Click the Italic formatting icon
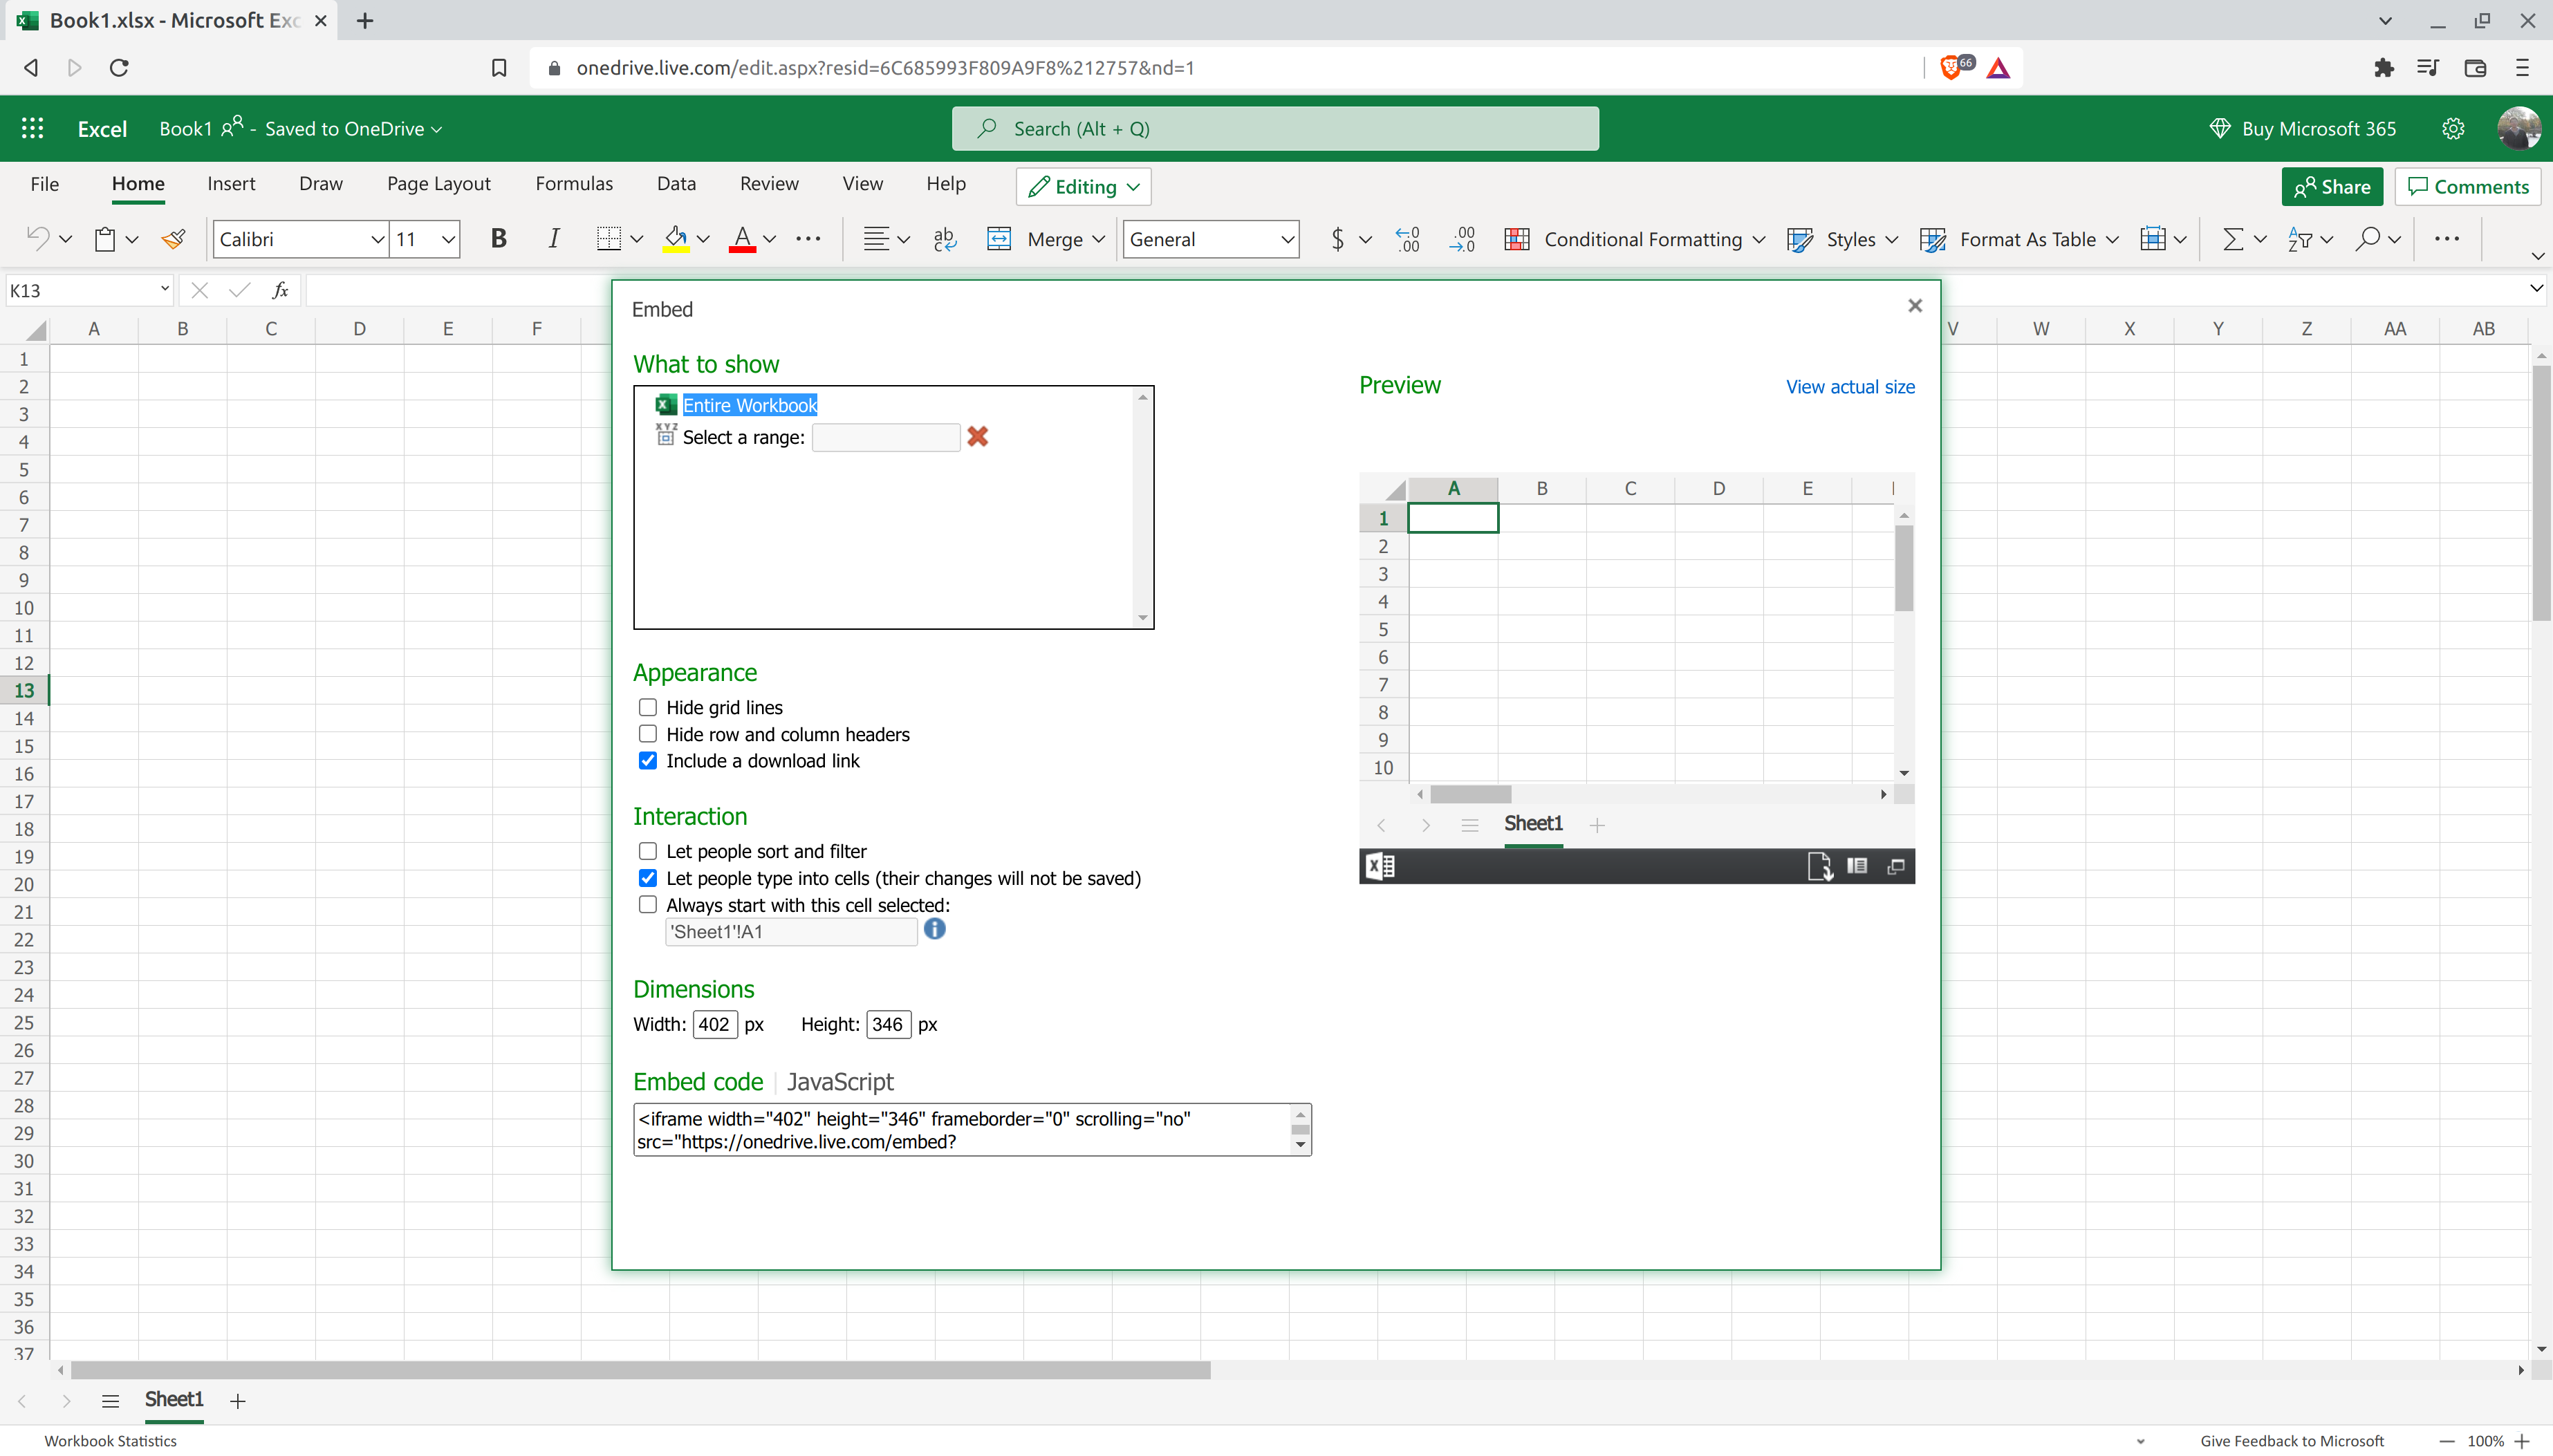The height and width of the screenshot is (1456, 2553). [554, 239]
